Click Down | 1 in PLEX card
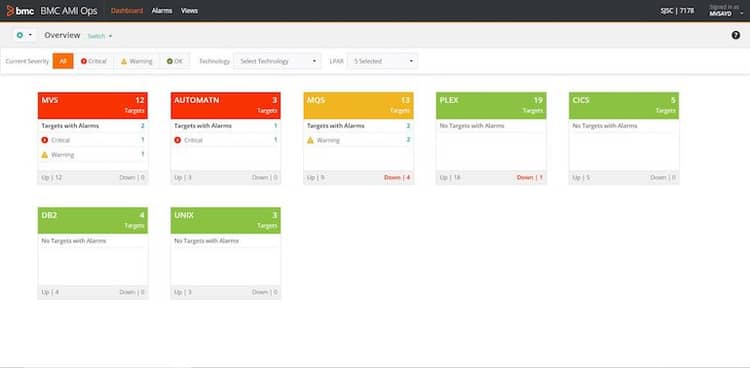The width and height of the screenshot is (750, 368). tap(530, 178)
